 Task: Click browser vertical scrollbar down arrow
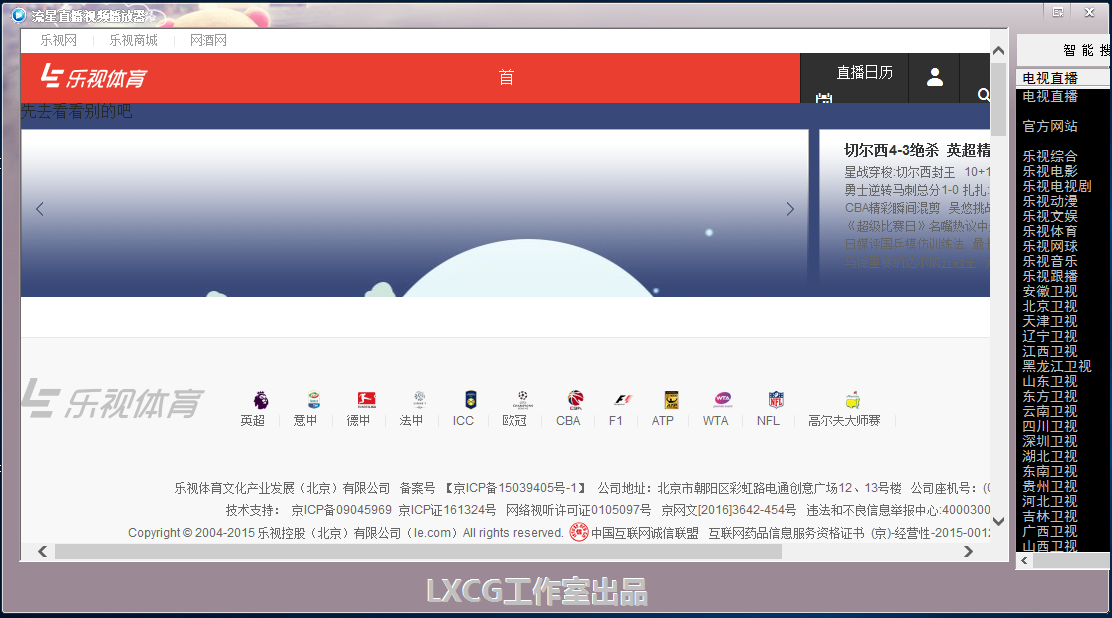coord(999,522)
